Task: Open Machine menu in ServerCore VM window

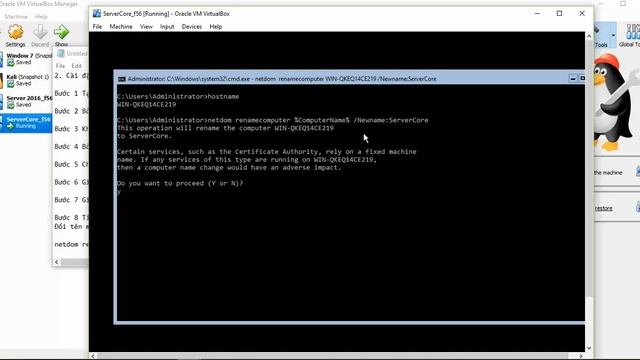Action: 121,27
